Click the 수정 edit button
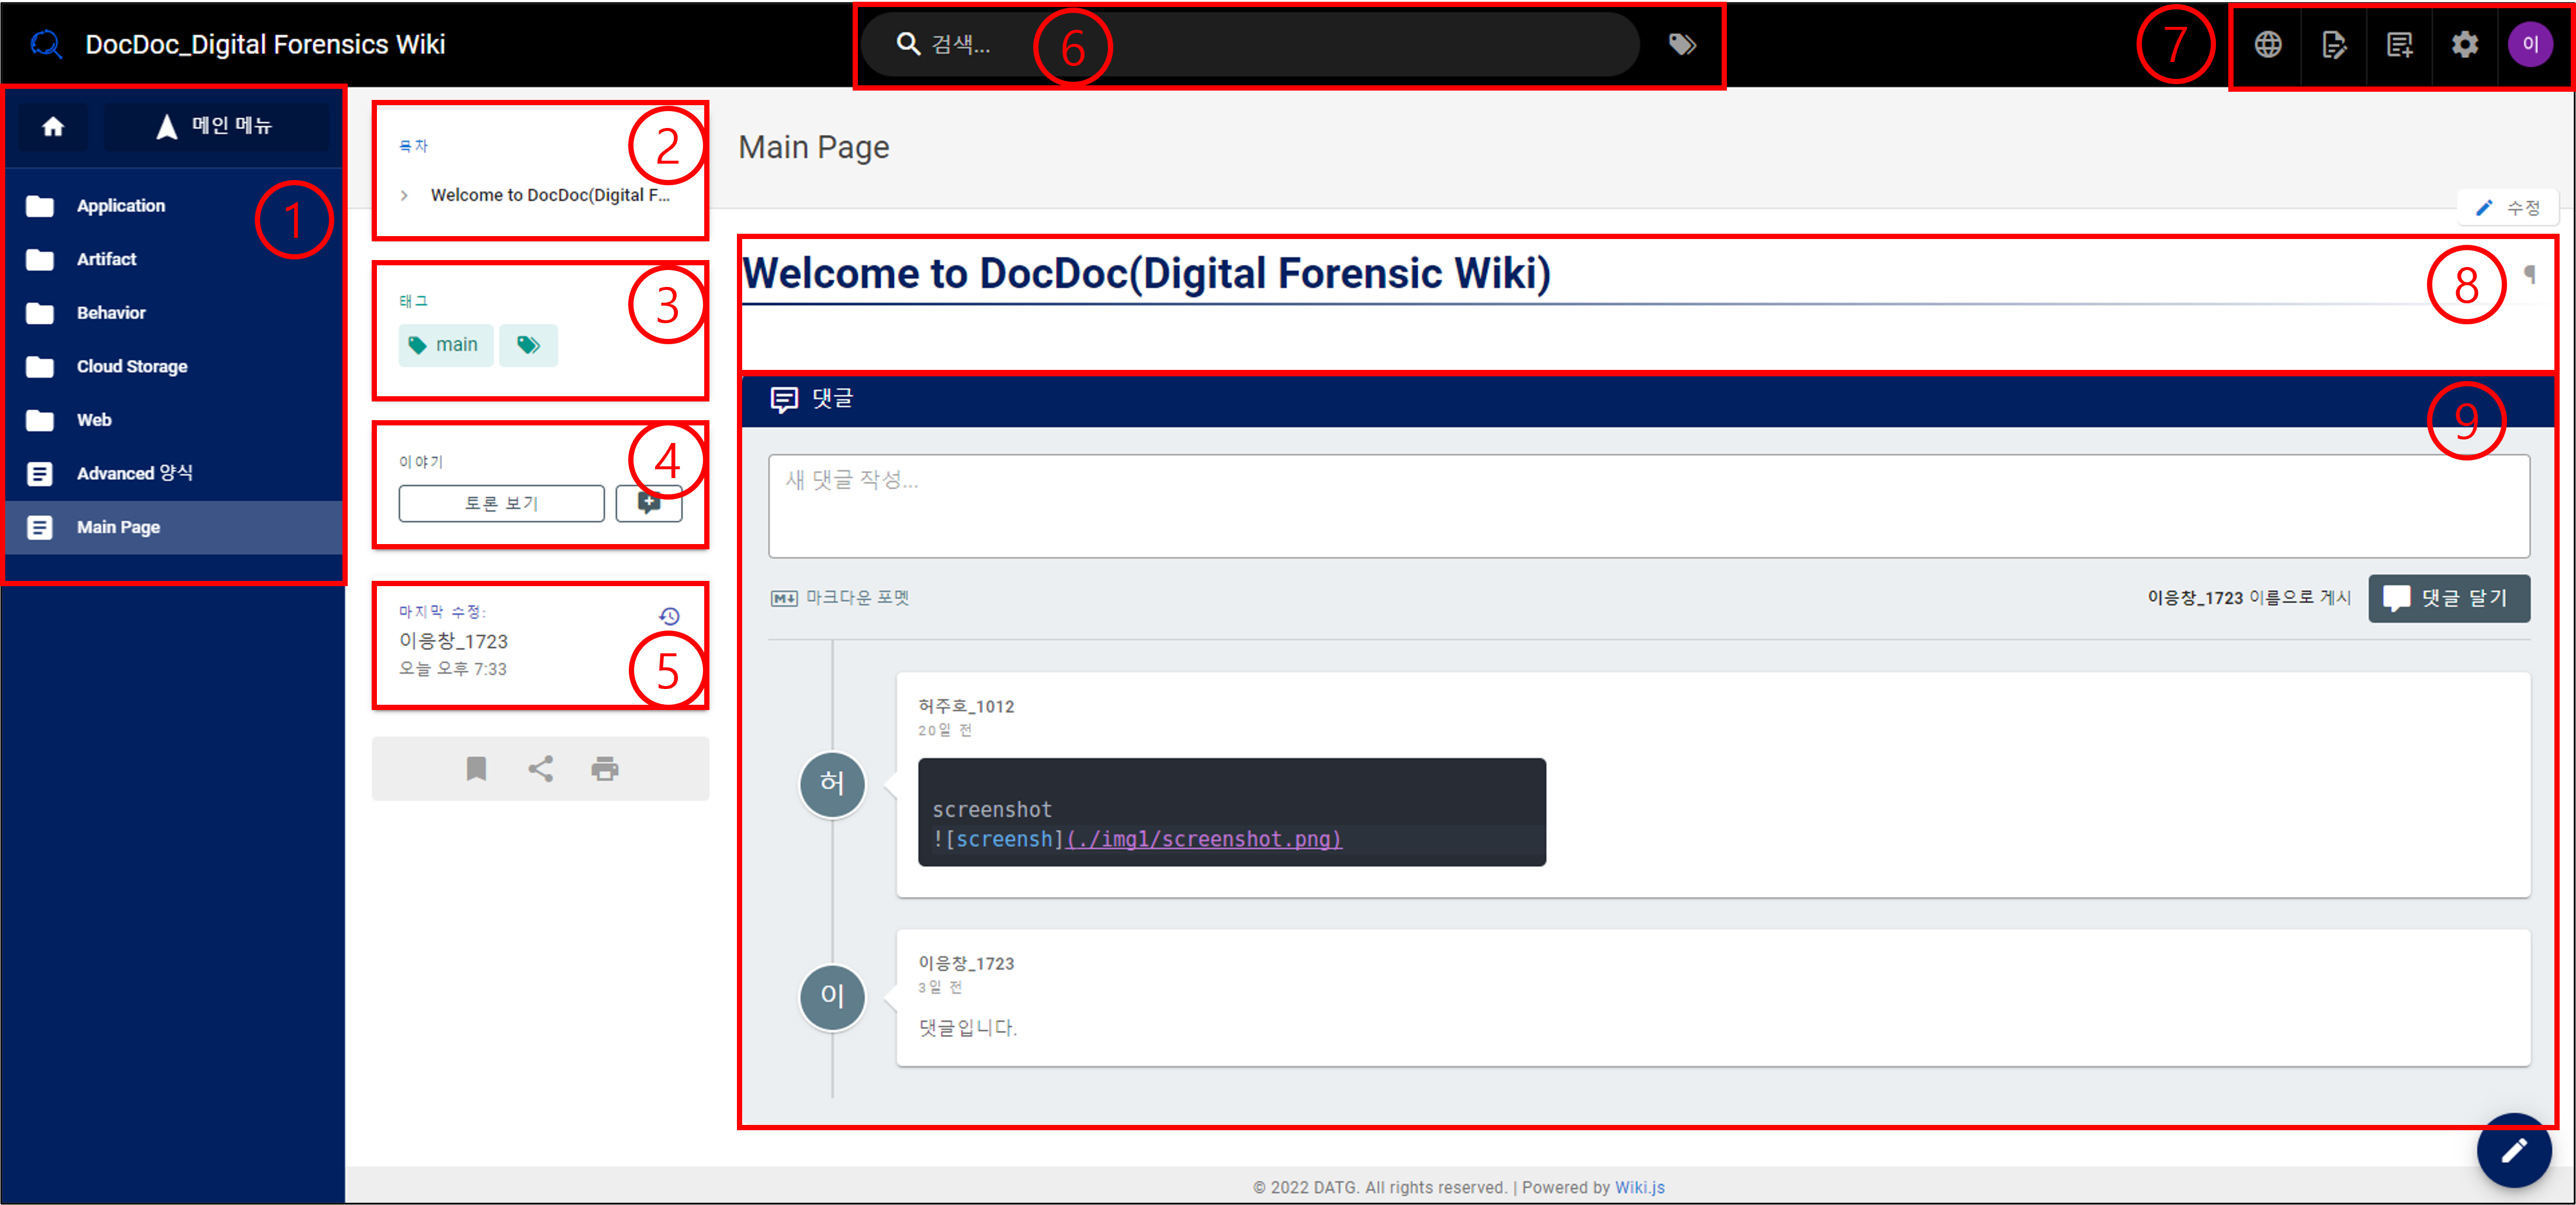 point(2508,207)
